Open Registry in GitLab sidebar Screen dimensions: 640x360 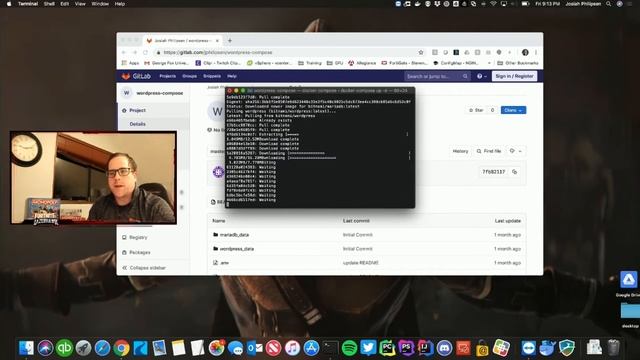click(135, 237)
